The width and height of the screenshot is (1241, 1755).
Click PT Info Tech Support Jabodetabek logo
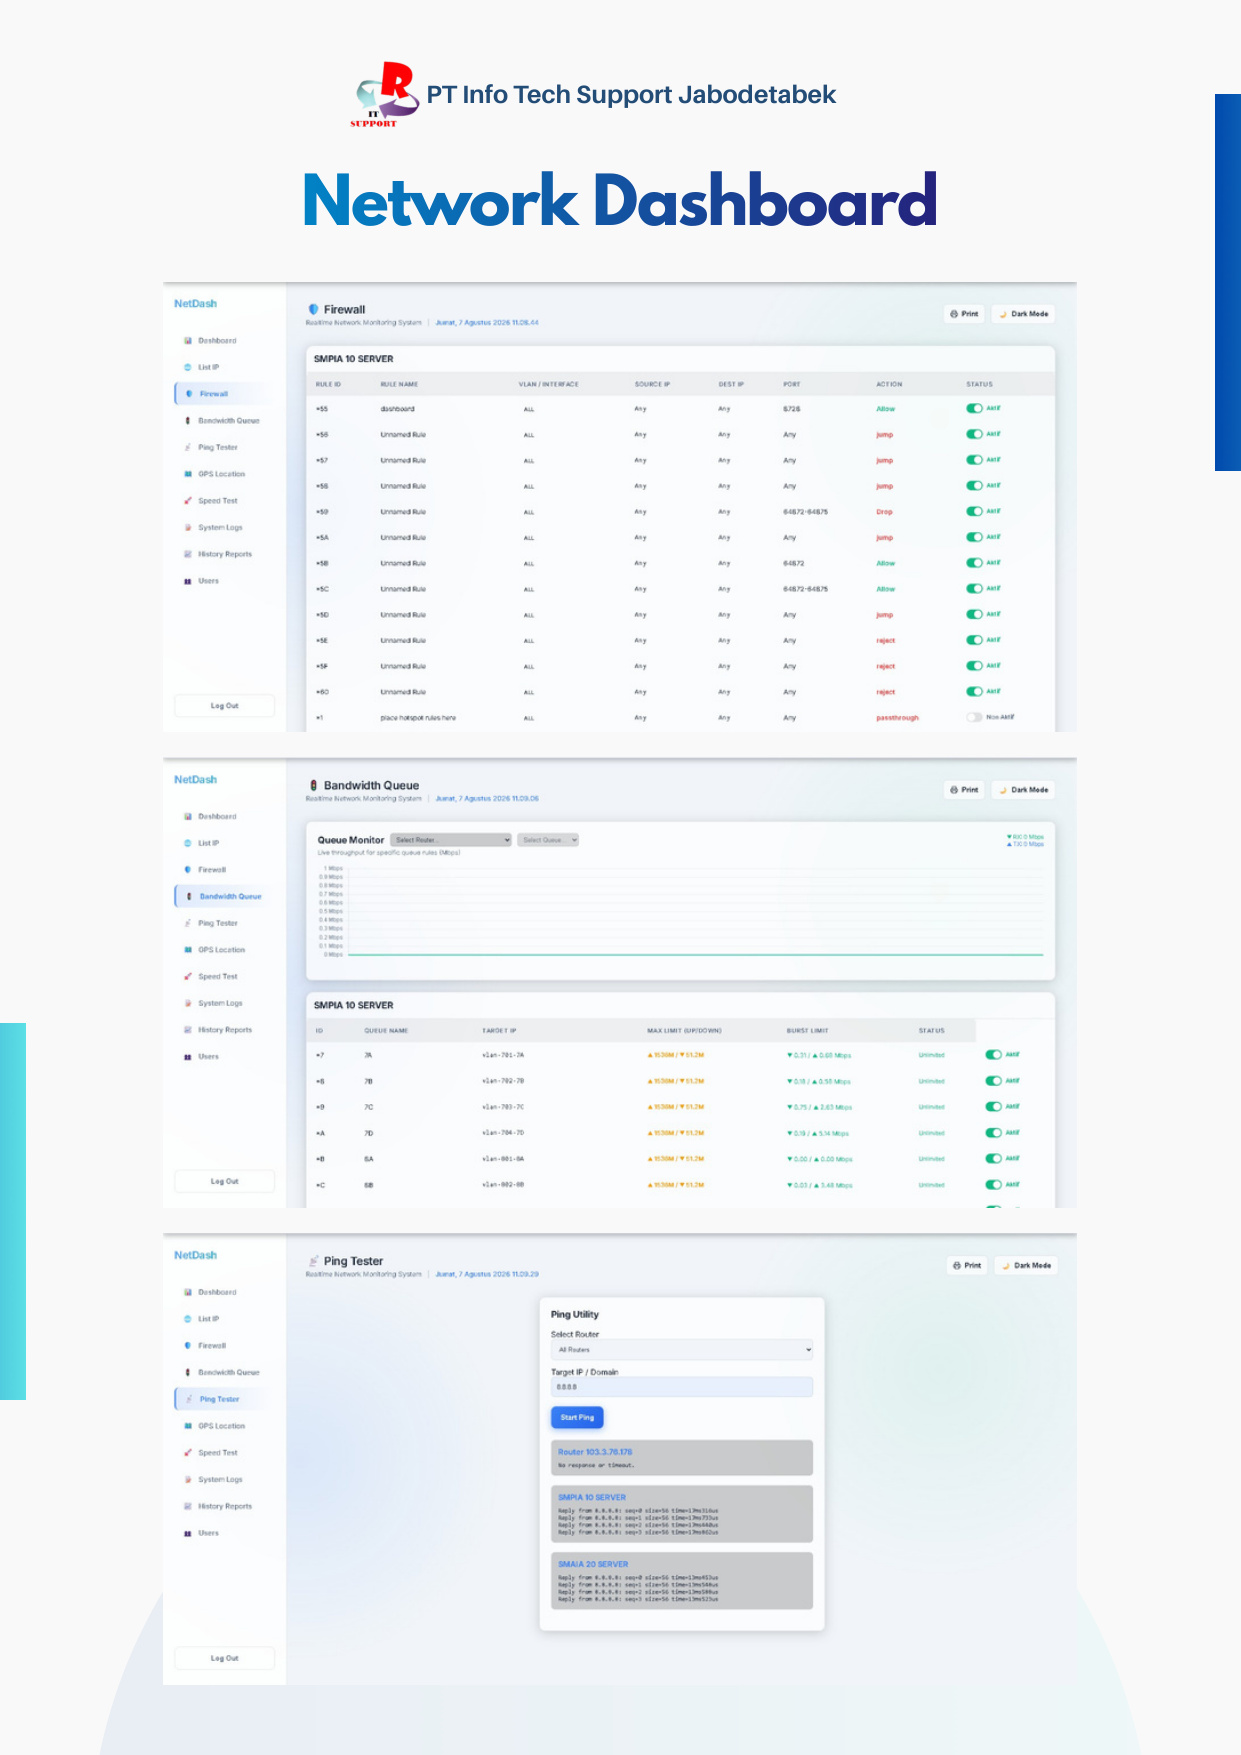tap(383, 95)
